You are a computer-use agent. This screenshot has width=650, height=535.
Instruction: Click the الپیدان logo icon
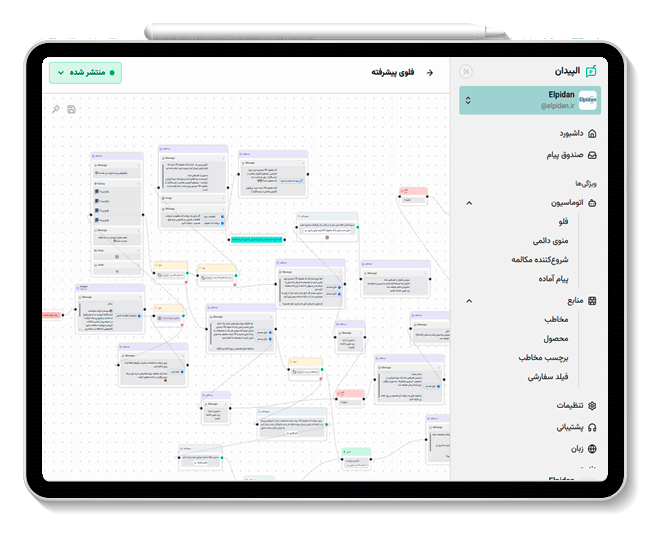pyautogui.click(x=591, y=71)
